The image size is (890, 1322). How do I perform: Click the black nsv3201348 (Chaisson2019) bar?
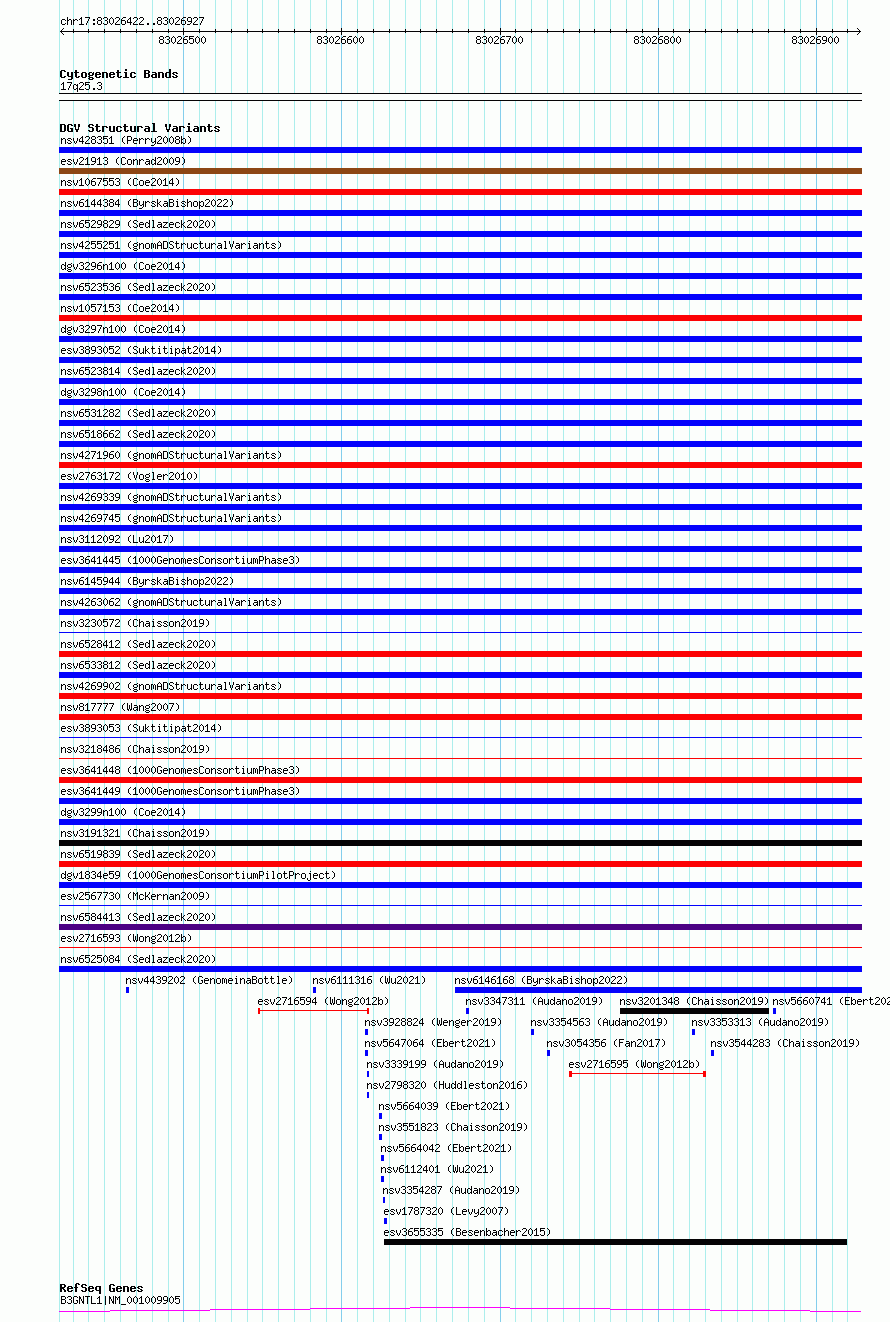pyautogui.click(x=694, y=1011)
